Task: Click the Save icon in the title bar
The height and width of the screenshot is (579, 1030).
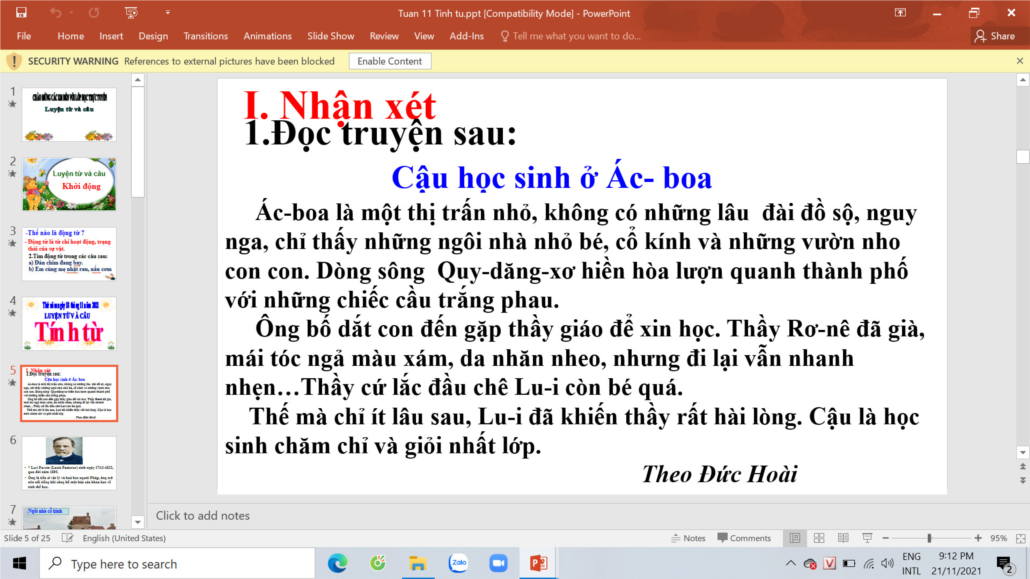Action: point(21,13)
